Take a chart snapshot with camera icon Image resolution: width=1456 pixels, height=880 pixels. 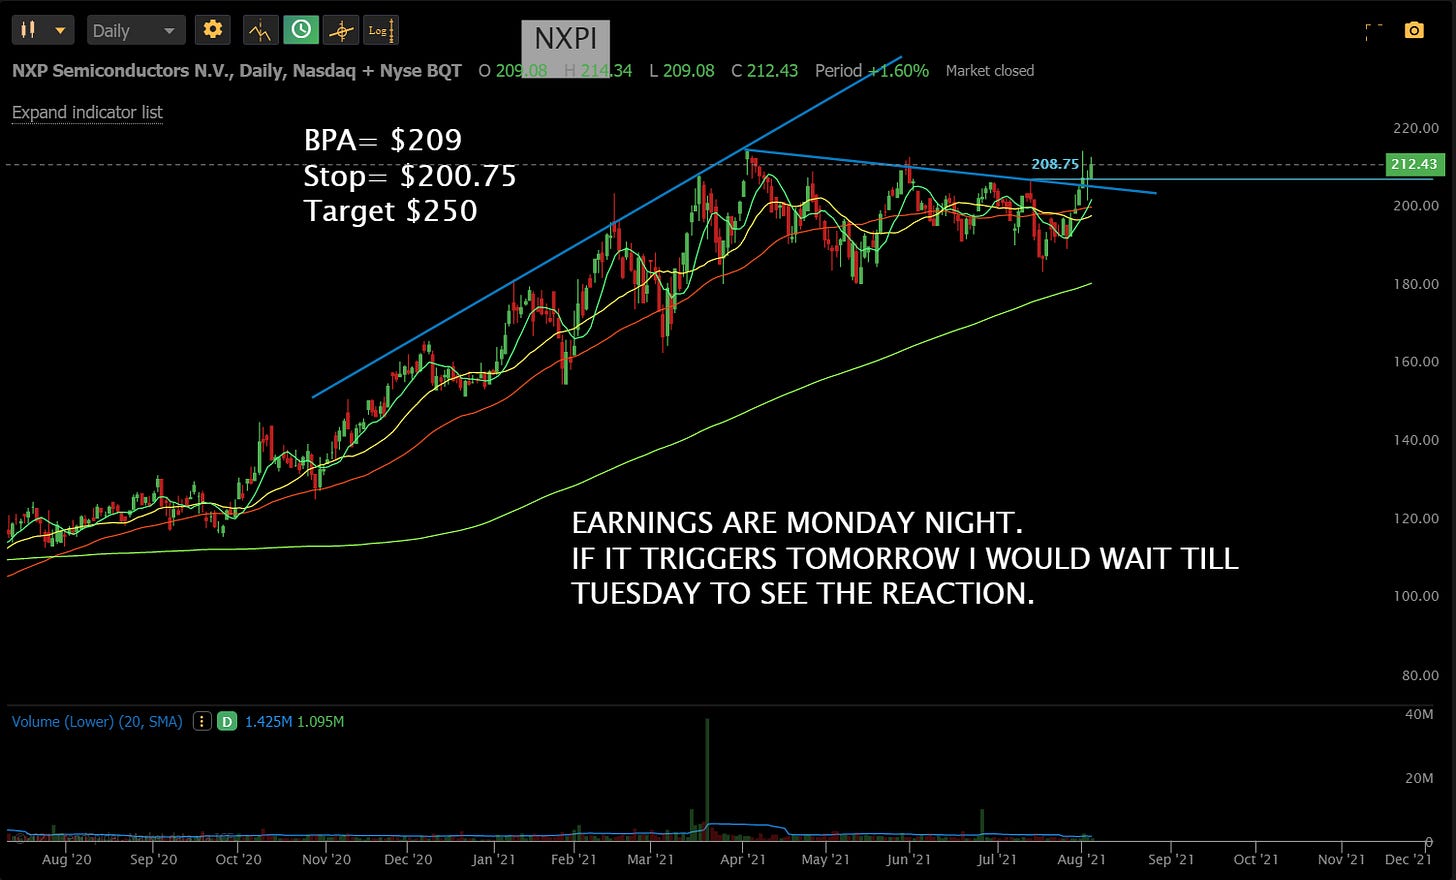pyautogui.click(x=1413, y=31)
